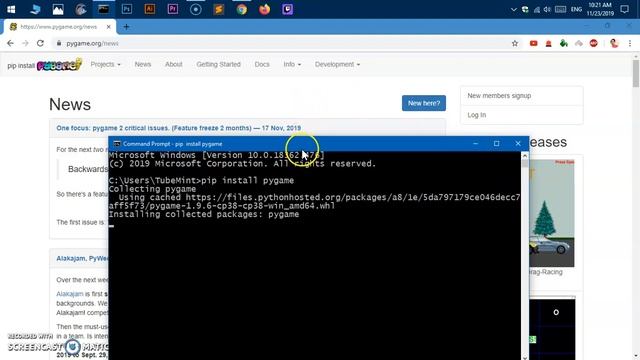The width and height of the screenshot is (640, 360).
Task: Open a new Chrome tab
Action: click(127, 27)
